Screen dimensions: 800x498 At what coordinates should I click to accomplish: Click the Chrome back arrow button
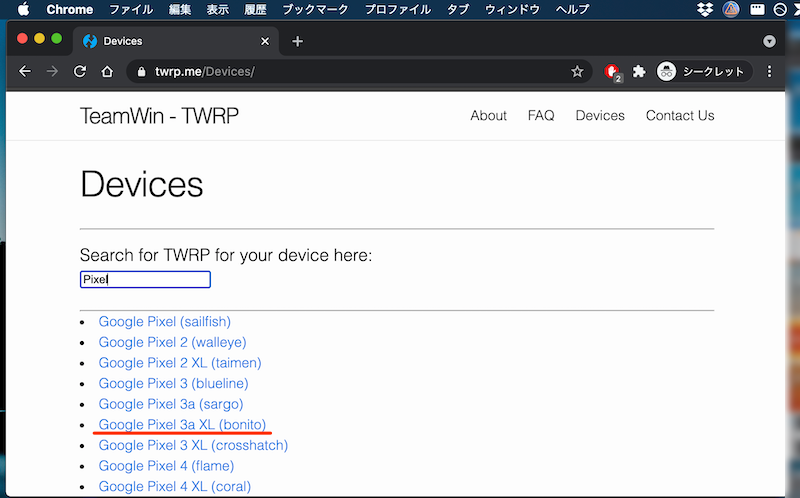[x=24, y=71]
